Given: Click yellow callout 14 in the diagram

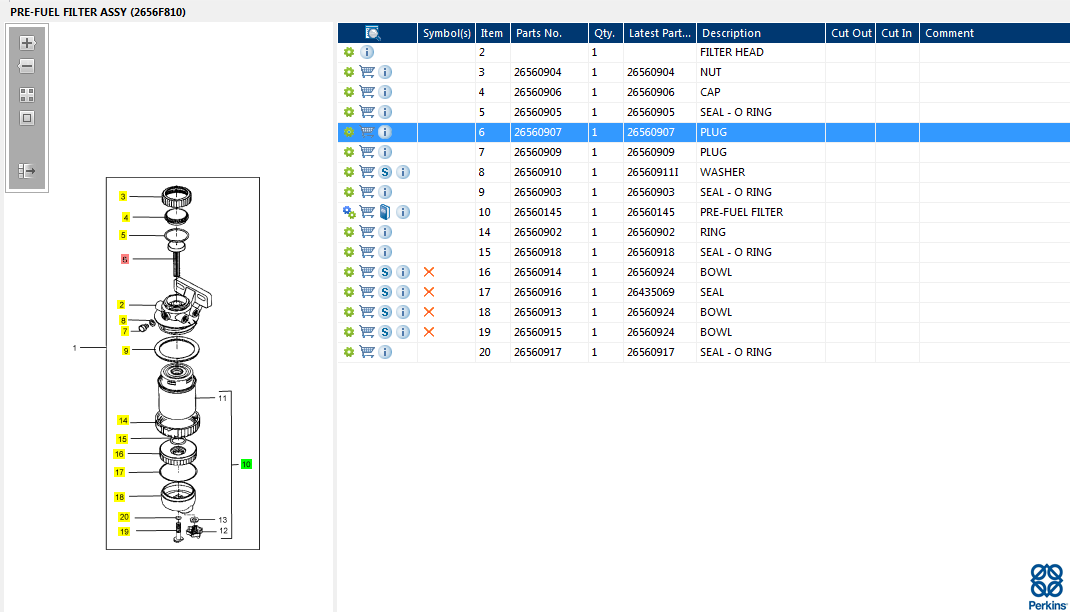Looking at the screenshot, I should coord(123,420).
